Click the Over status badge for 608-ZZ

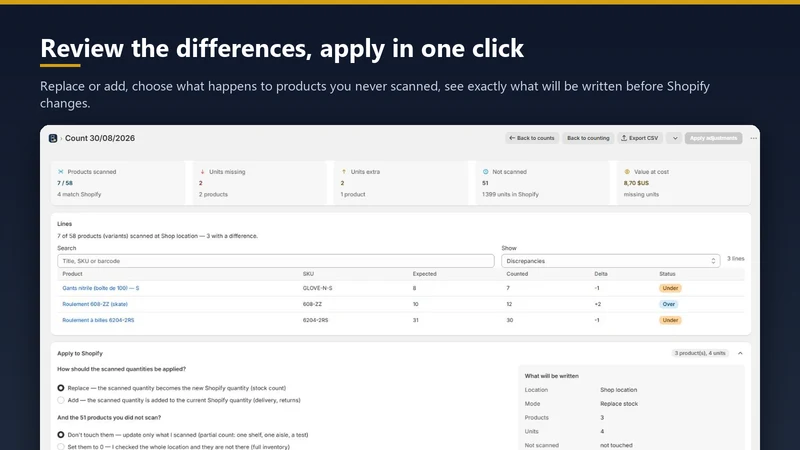668,304
